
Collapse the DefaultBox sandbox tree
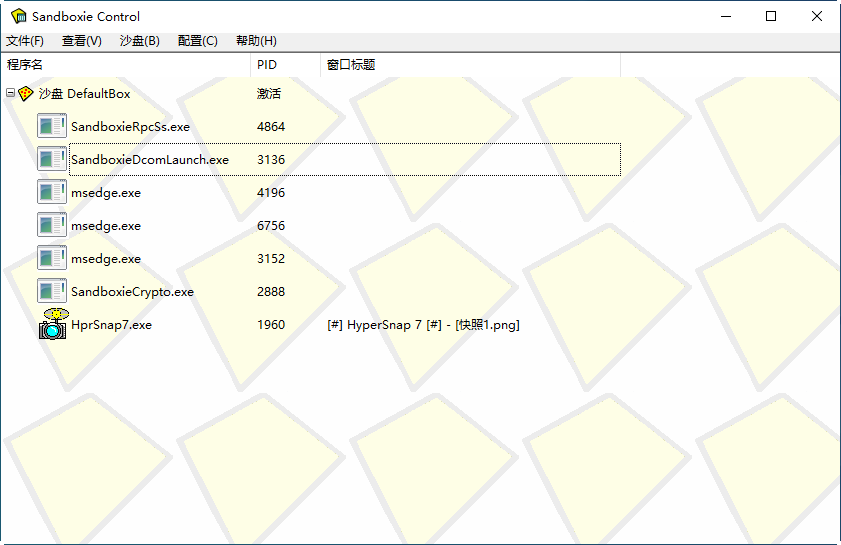tap(10, 93)
